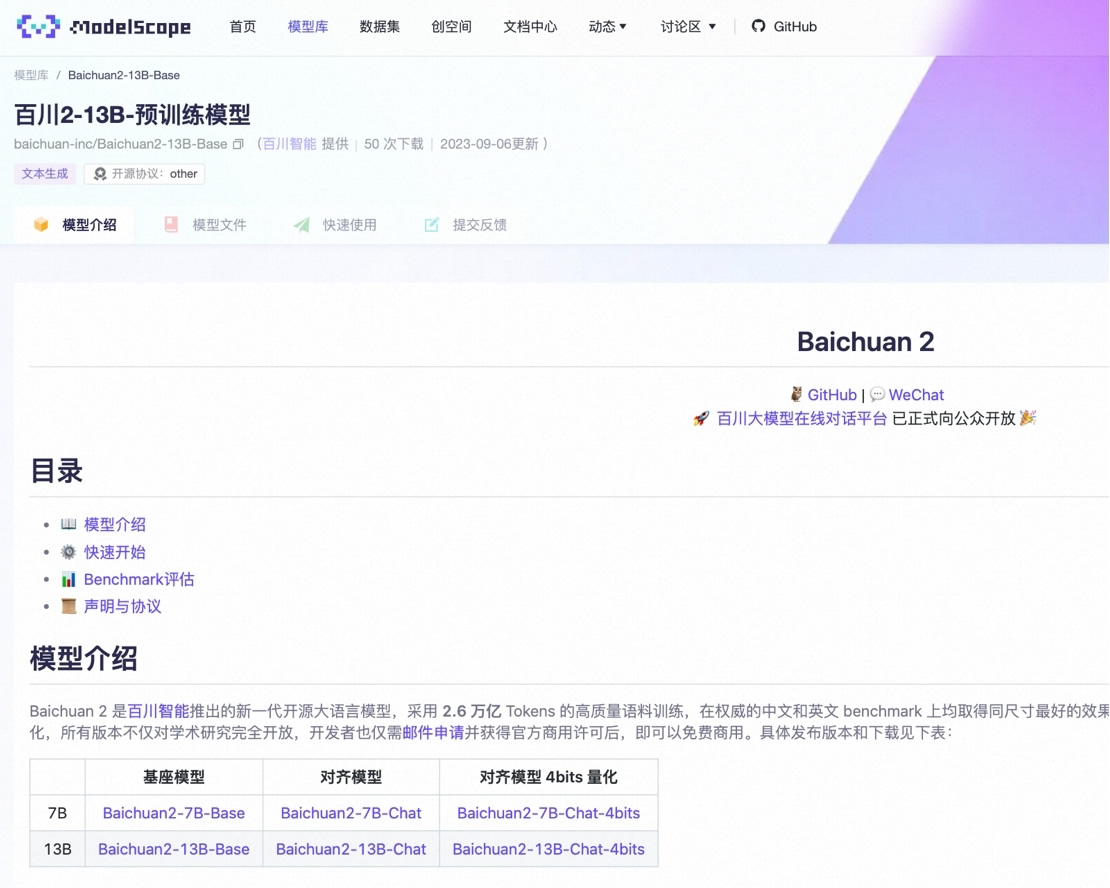This screenshot has height=888, width=1110.
Task: Click the Baichuan 2 heading
Action: (865, 341)
